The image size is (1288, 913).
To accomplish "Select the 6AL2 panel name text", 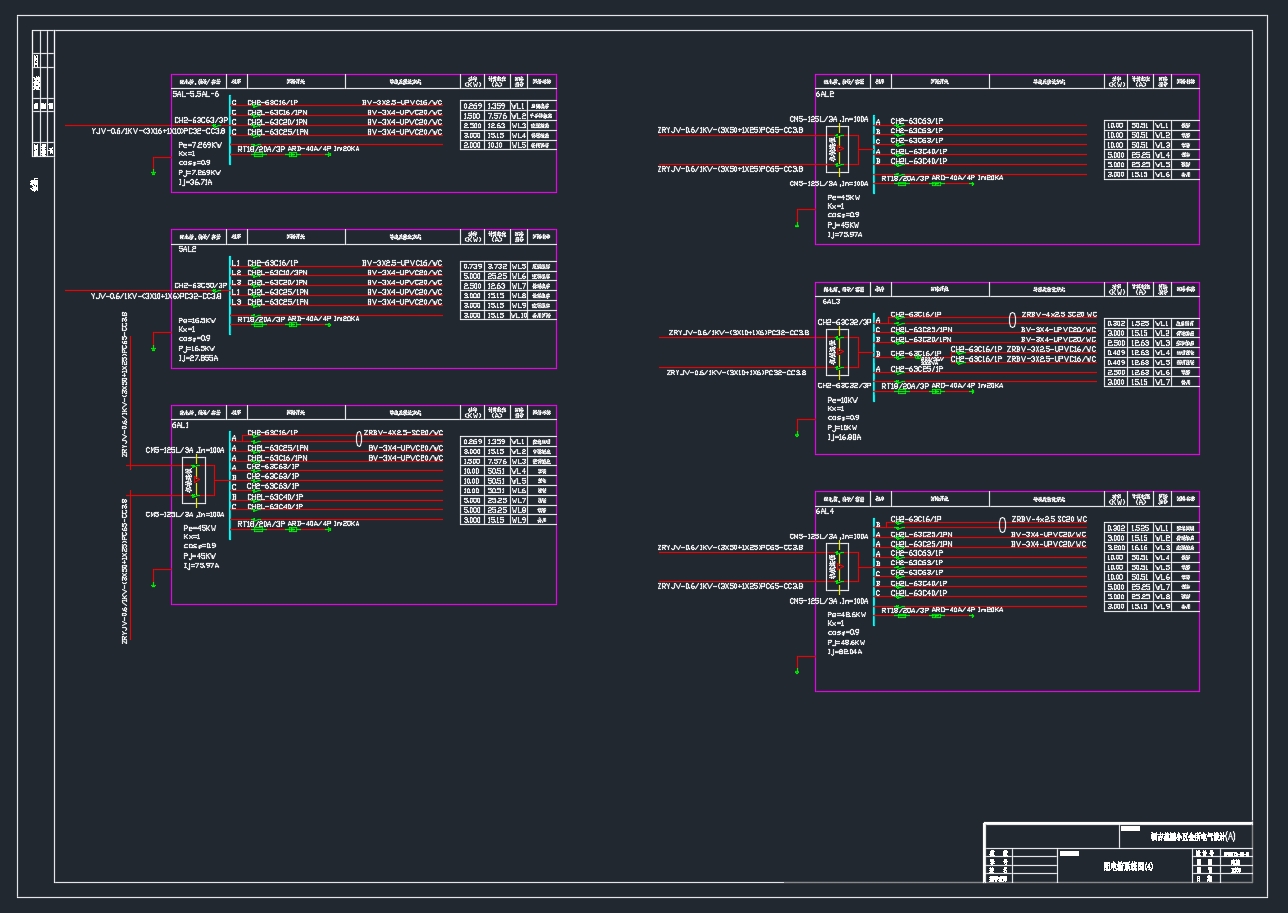I will (825, 94).
